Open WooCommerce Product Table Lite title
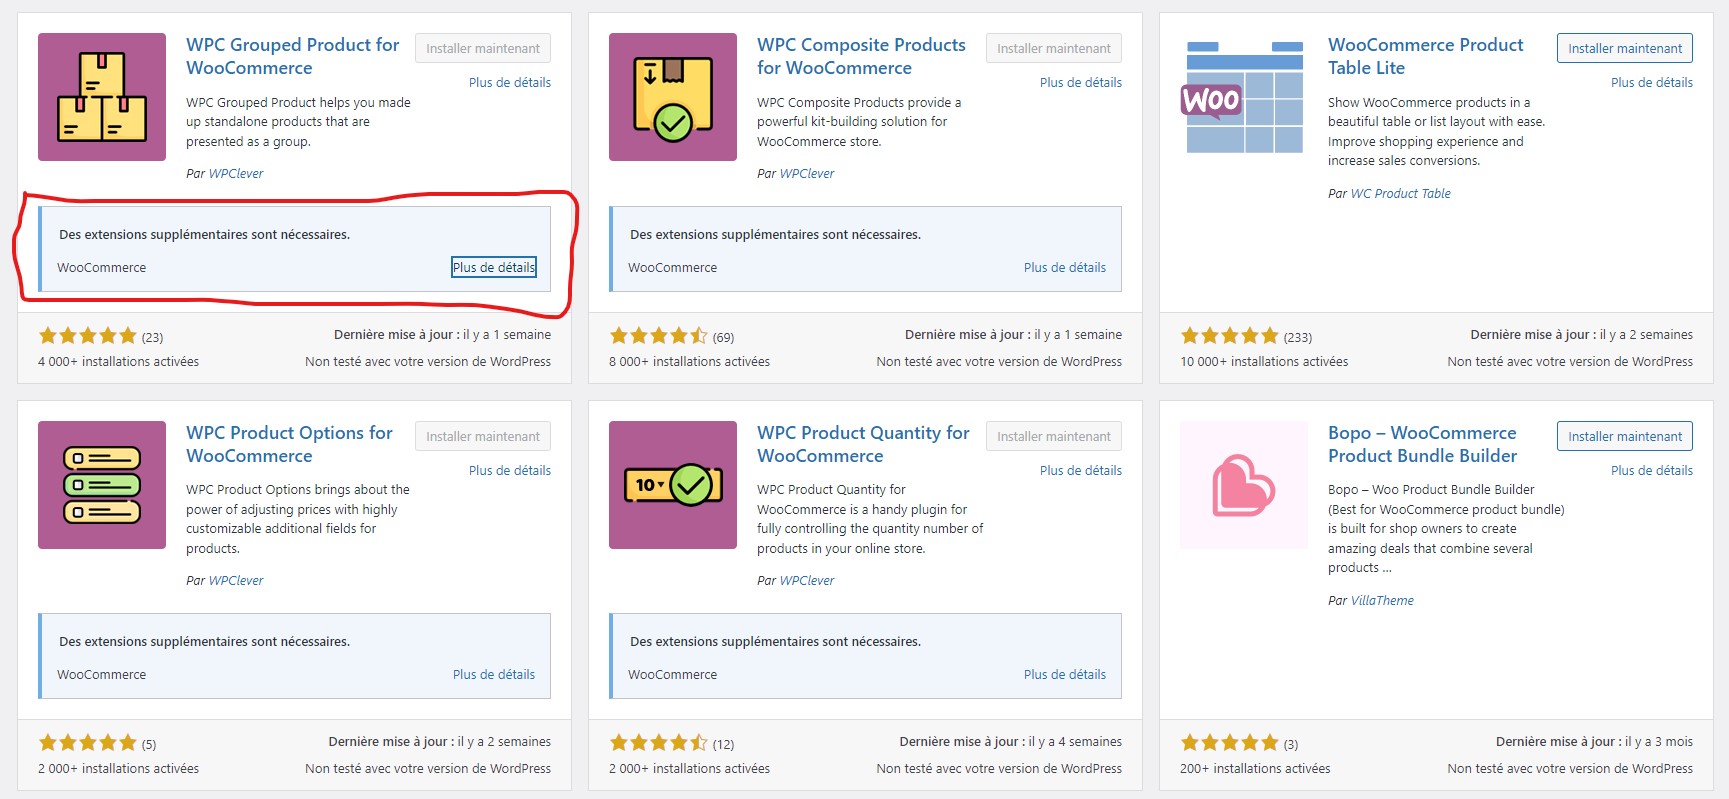Image resolution: width=1729 pixels, height=799 pixels. (x=1425, y=56)
